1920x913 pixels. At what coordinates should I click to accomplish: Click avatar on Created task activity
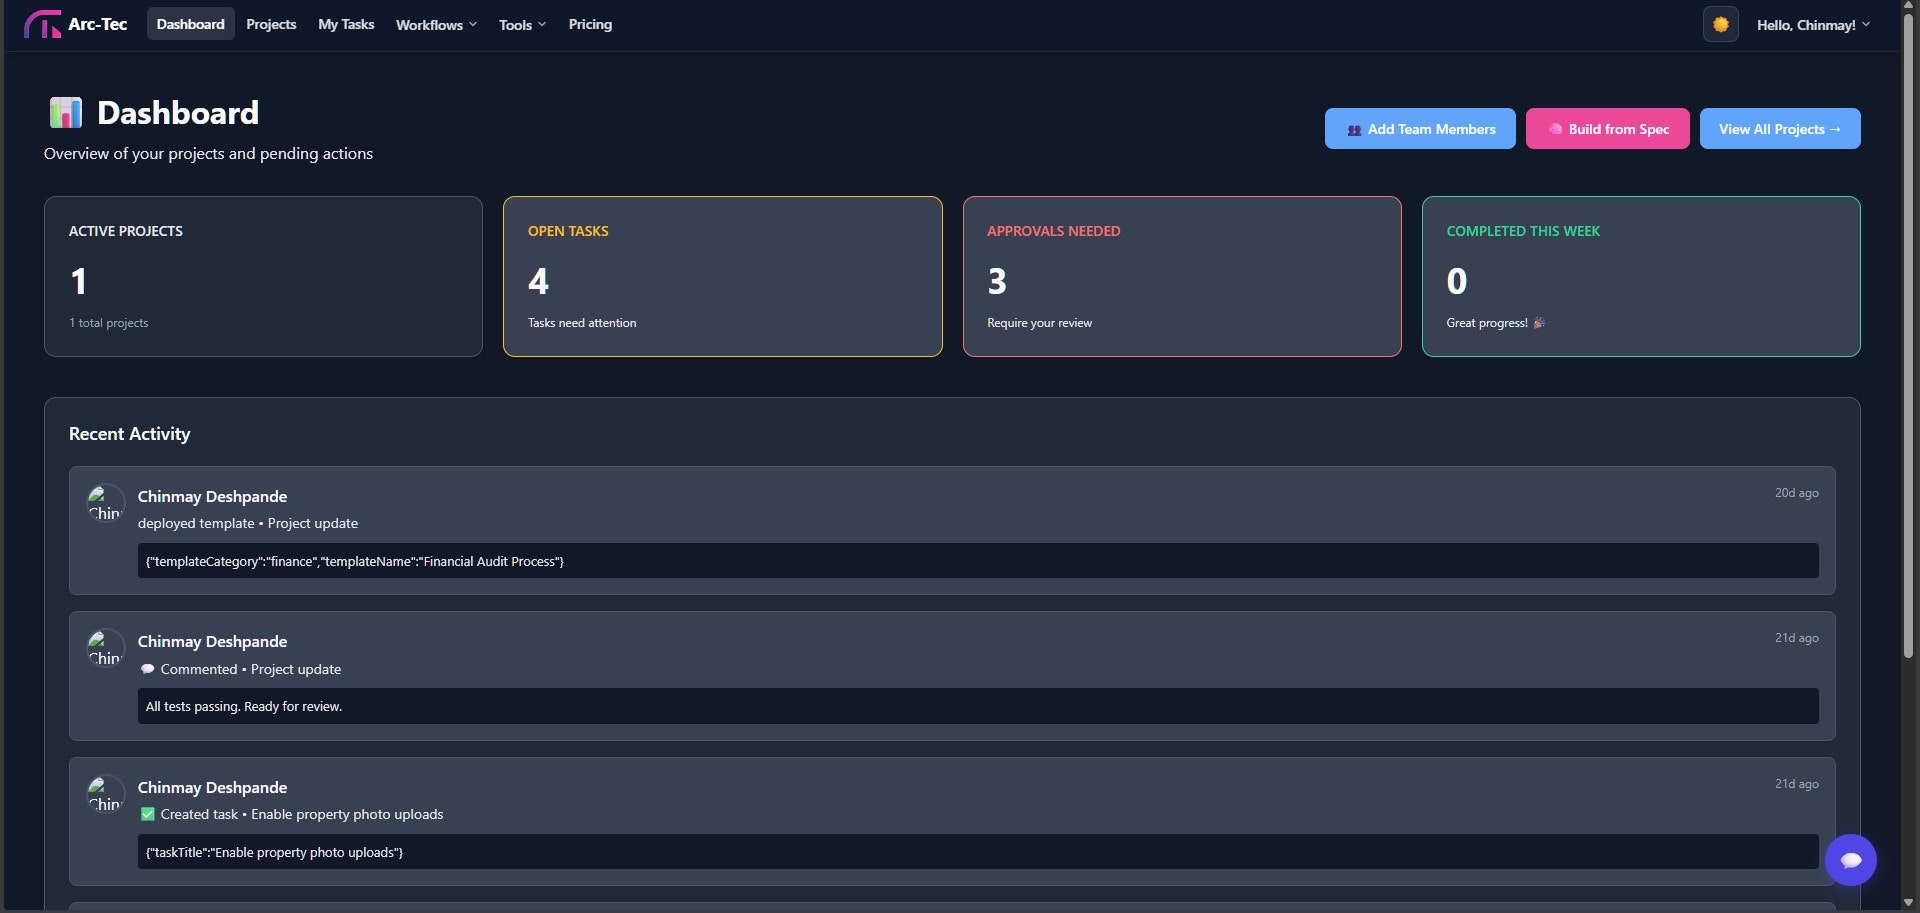(105, 794)
